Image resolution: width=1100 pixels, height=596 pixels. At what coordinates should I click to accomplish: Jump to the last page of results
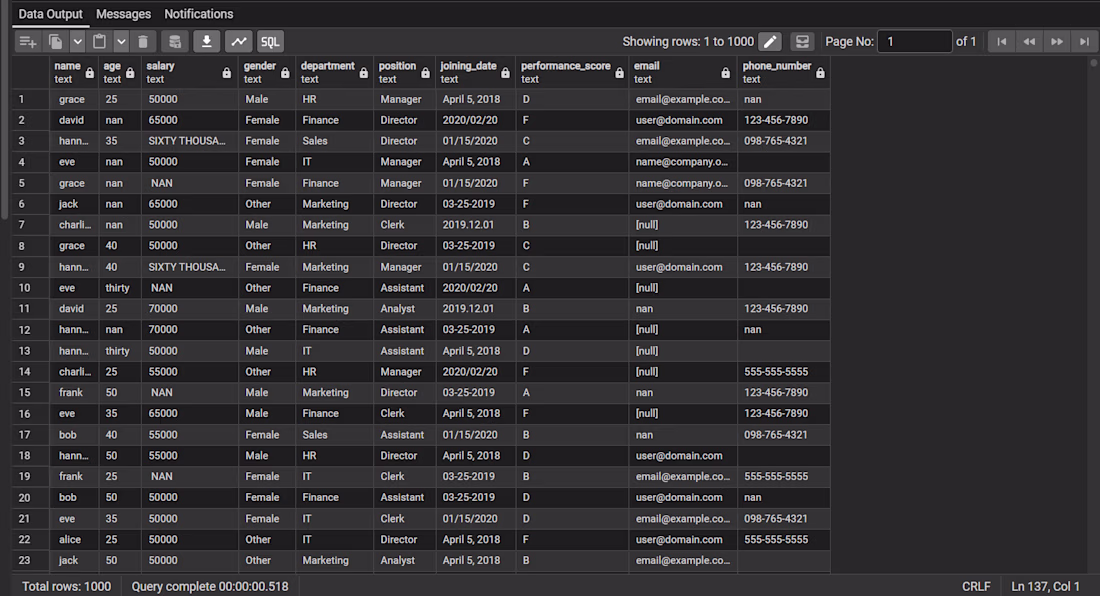1084,42
